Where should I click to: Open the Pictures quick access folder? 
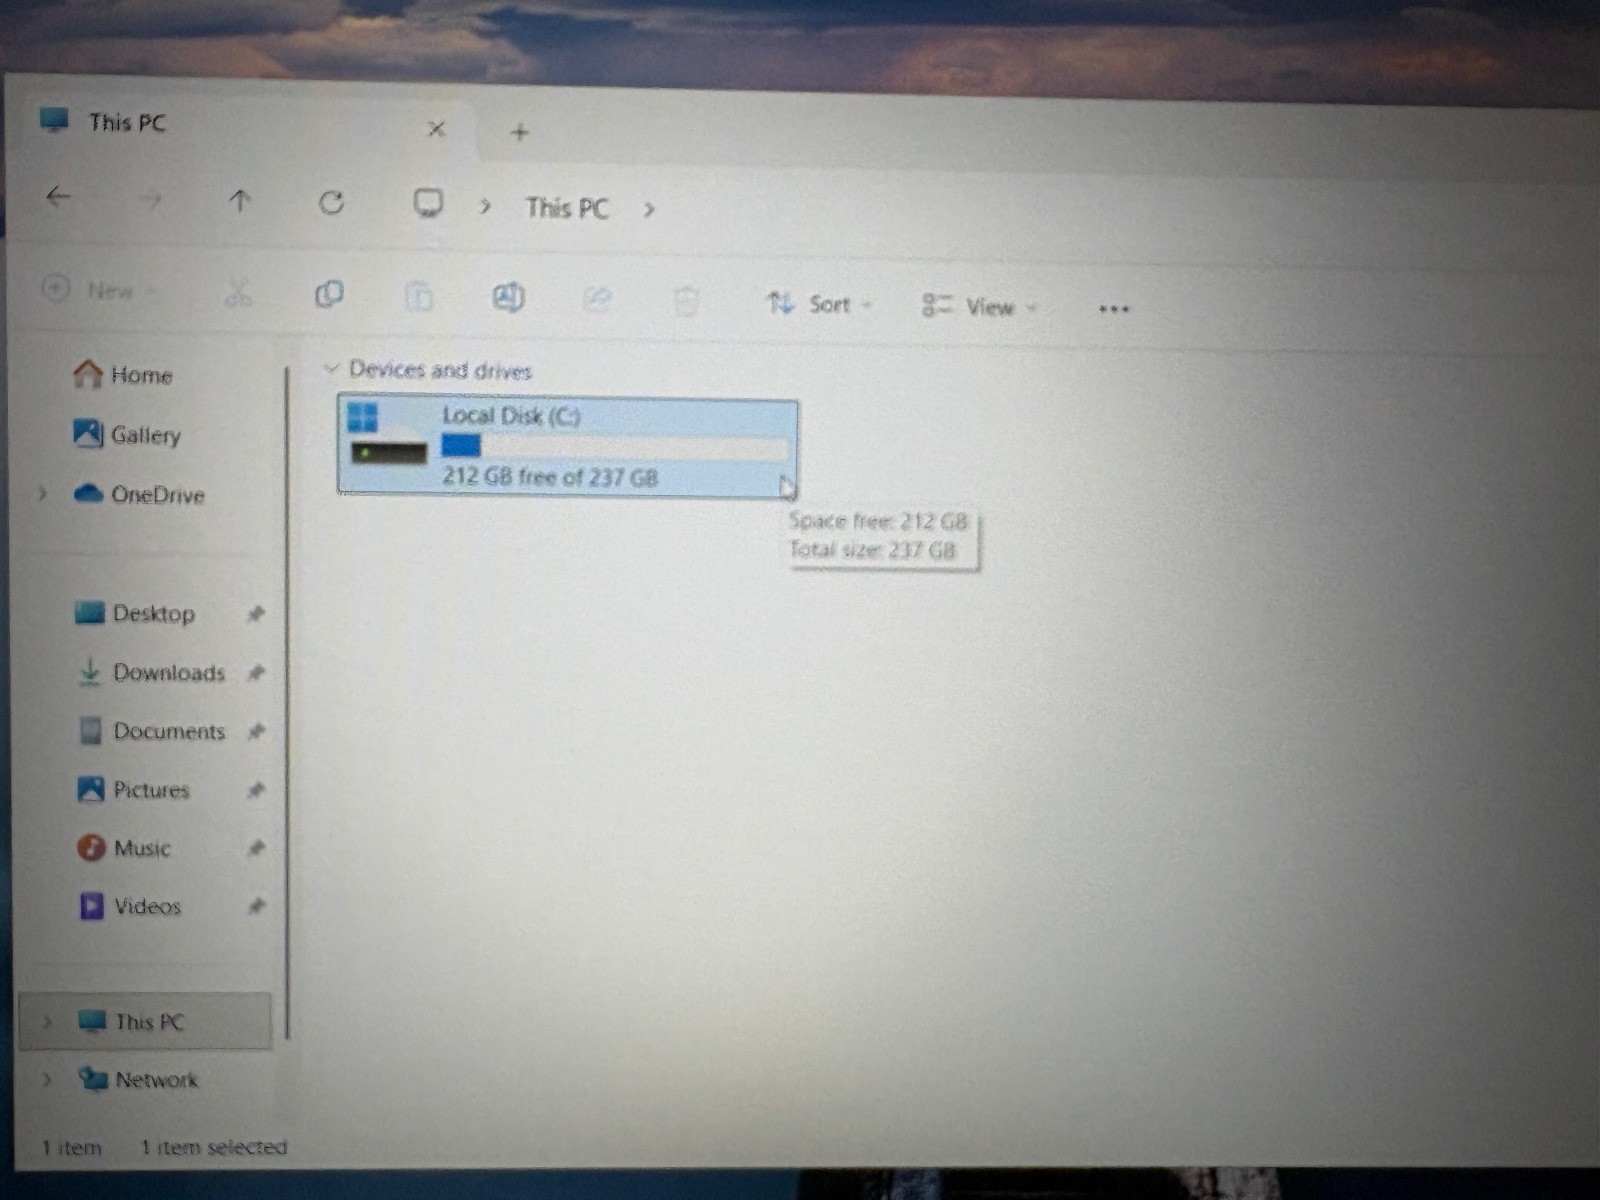[x=134, y=790]
